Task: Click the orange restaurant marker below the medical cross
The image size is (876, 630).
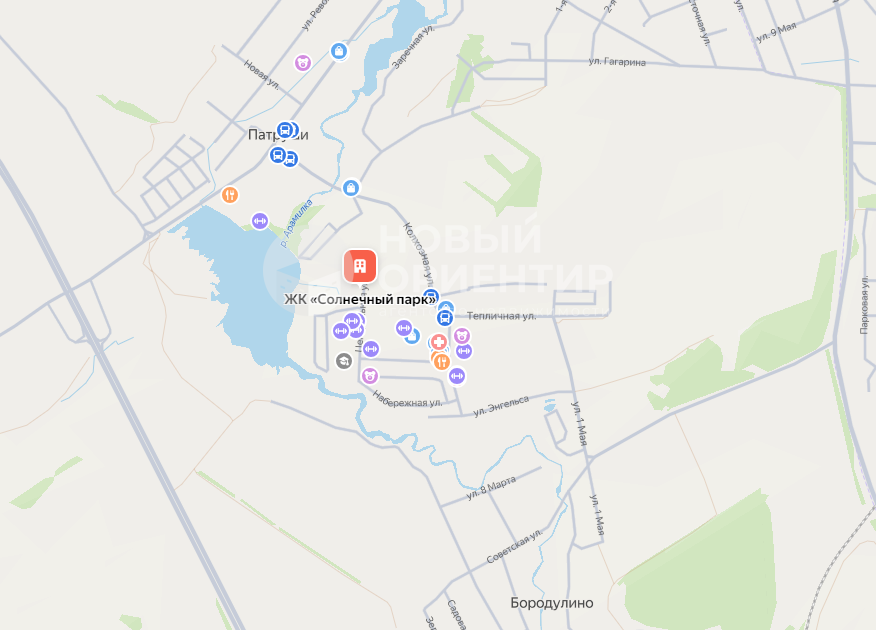Action: (x=441, y=361)
